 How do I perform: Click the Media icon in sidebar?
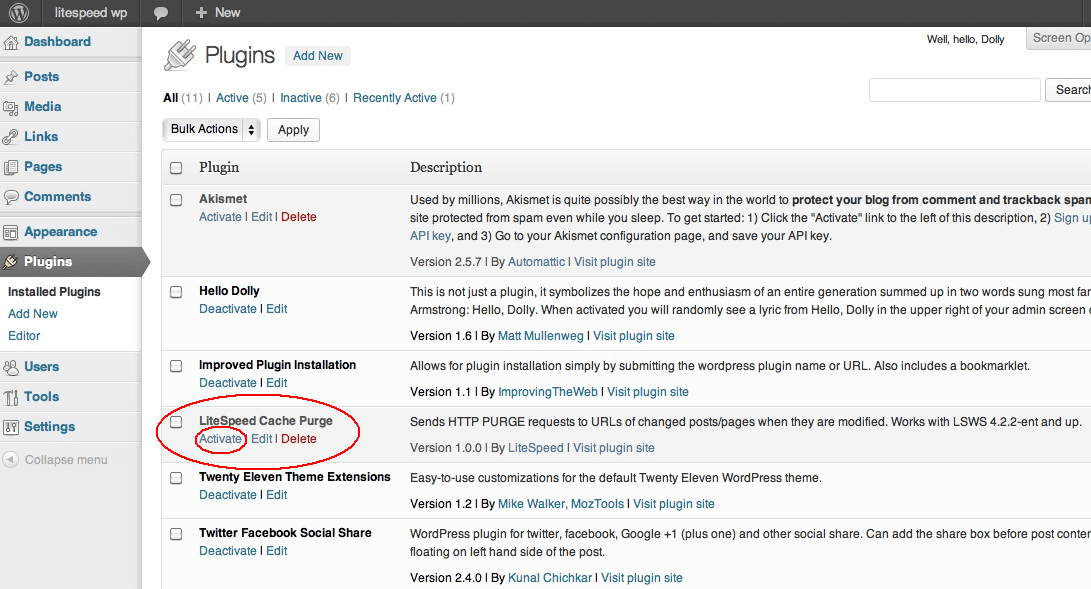(10, 107)
